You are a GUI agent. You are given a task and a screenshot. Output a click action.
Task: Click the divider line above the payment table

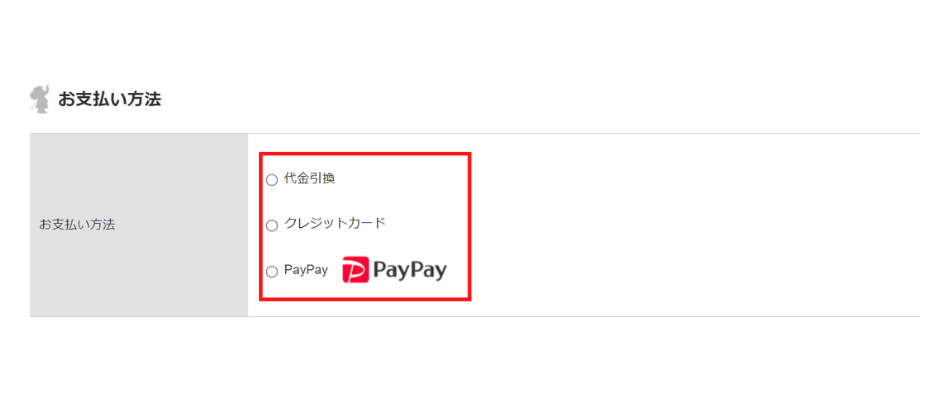pos(475,133)
